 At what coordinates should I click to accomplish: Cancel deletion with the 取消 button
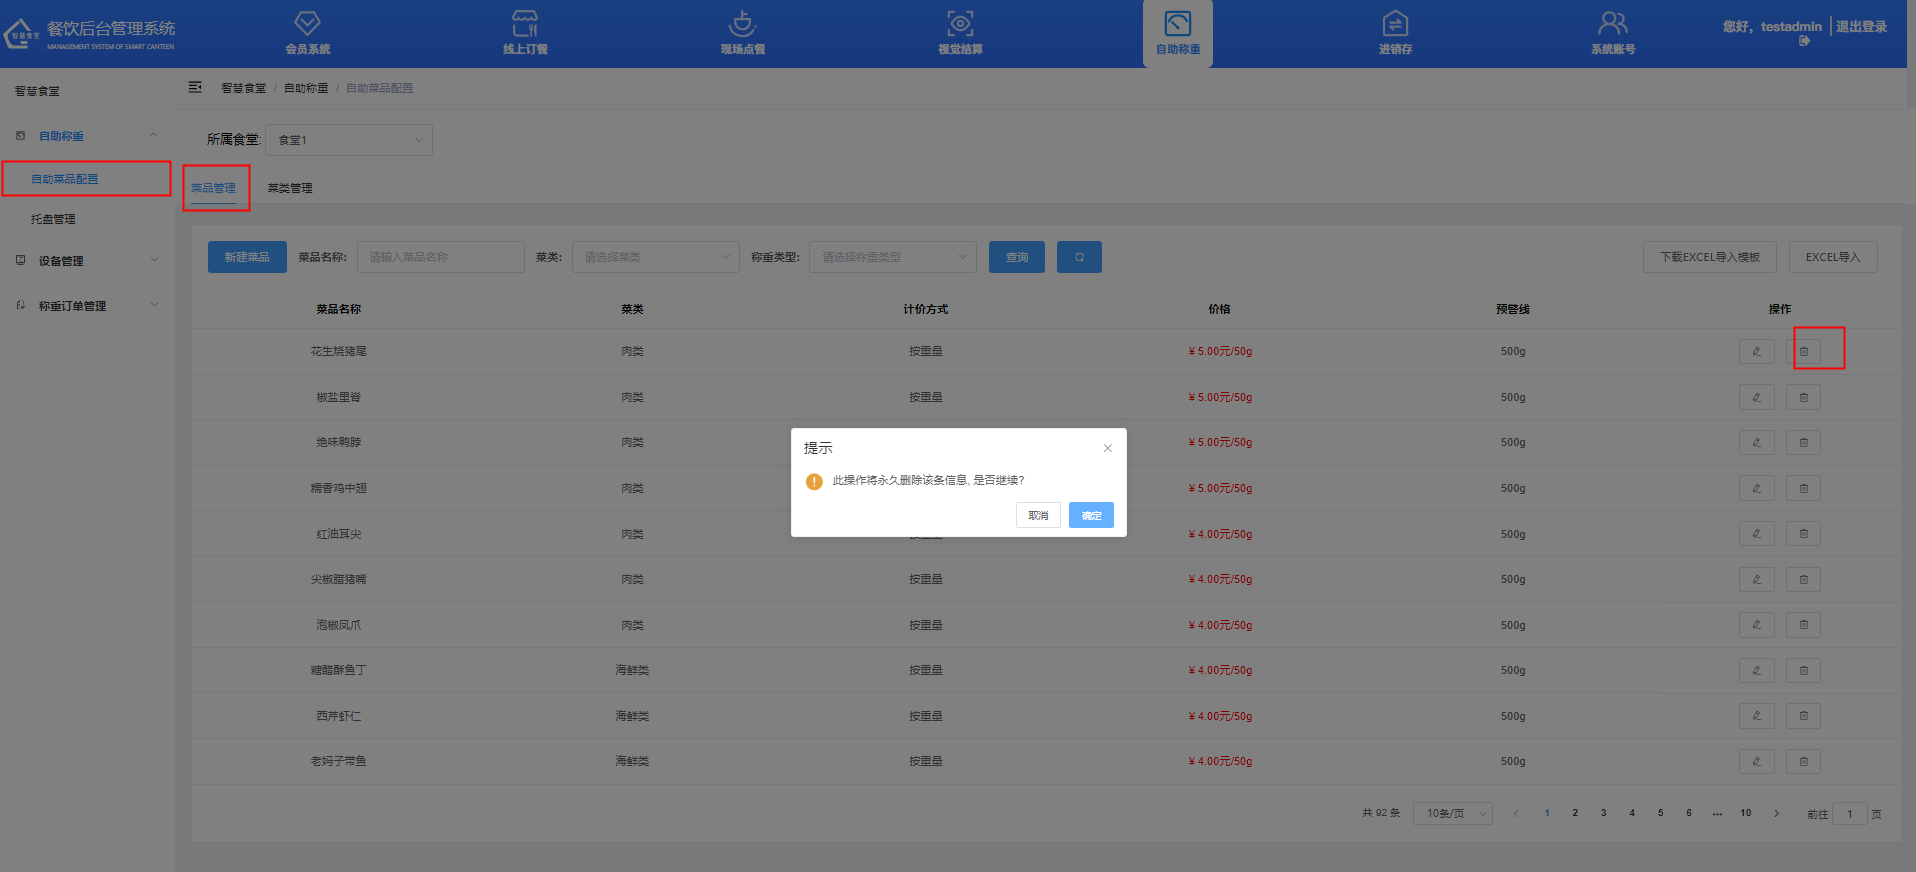tap(1038, 515)
